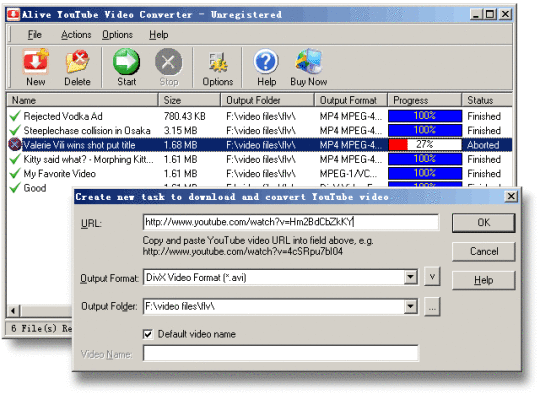Click the Delete toolbar icon
The height and width of the screenshot is (405, 540).
tap(77, 61)
